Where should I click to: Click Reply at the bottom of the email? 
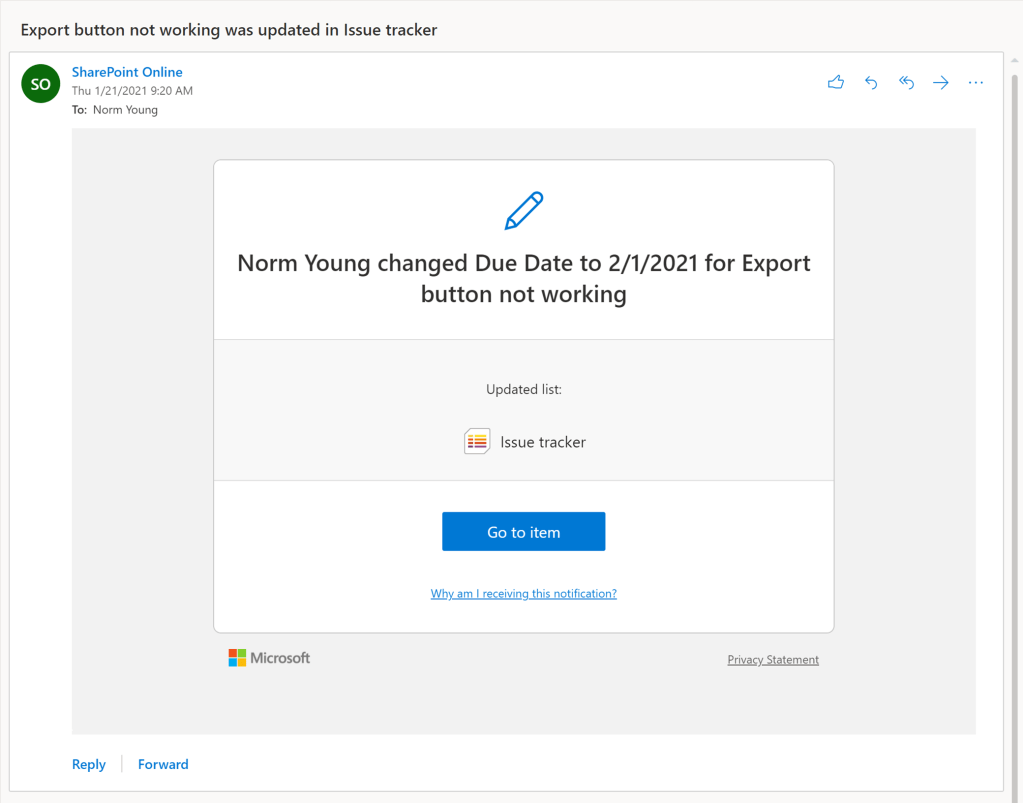[x=88, y=764]
